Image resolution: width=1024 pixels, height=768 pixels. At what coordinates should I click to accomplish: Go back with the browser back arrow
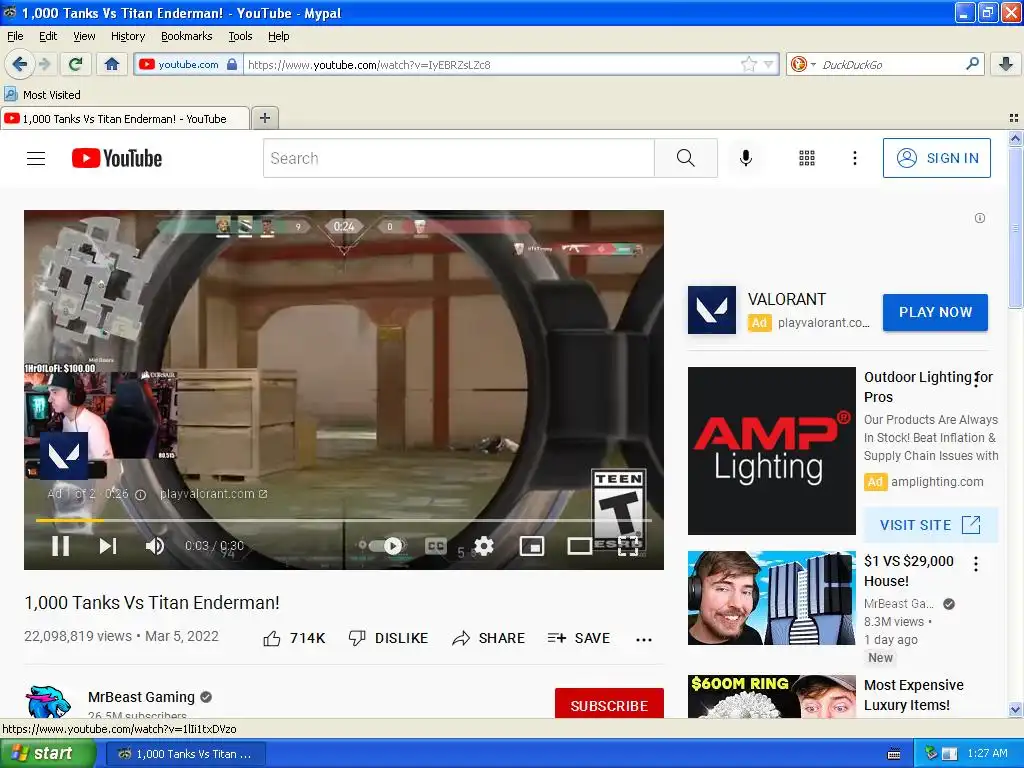(x=20, y=64)
